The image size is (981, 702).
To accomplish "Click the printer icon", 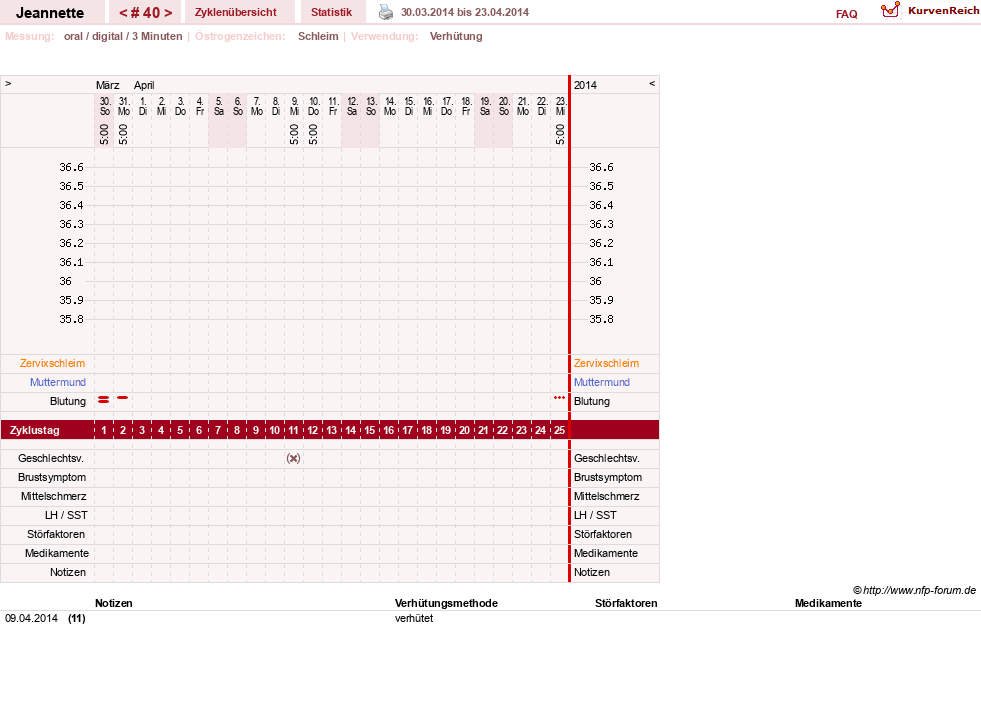I will [x=386, y=12].
